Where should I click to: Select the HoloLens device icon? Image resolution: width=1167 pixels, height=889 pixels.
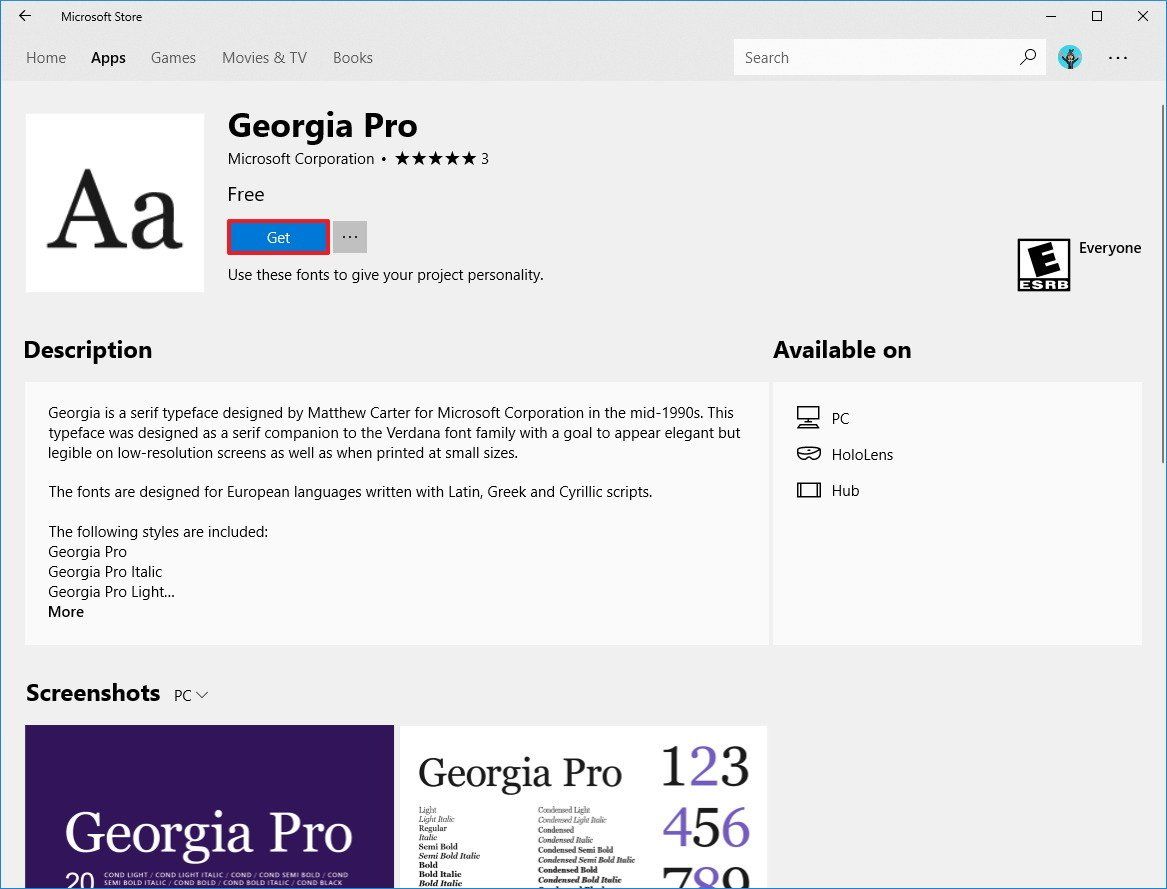[x=808, y=453]
